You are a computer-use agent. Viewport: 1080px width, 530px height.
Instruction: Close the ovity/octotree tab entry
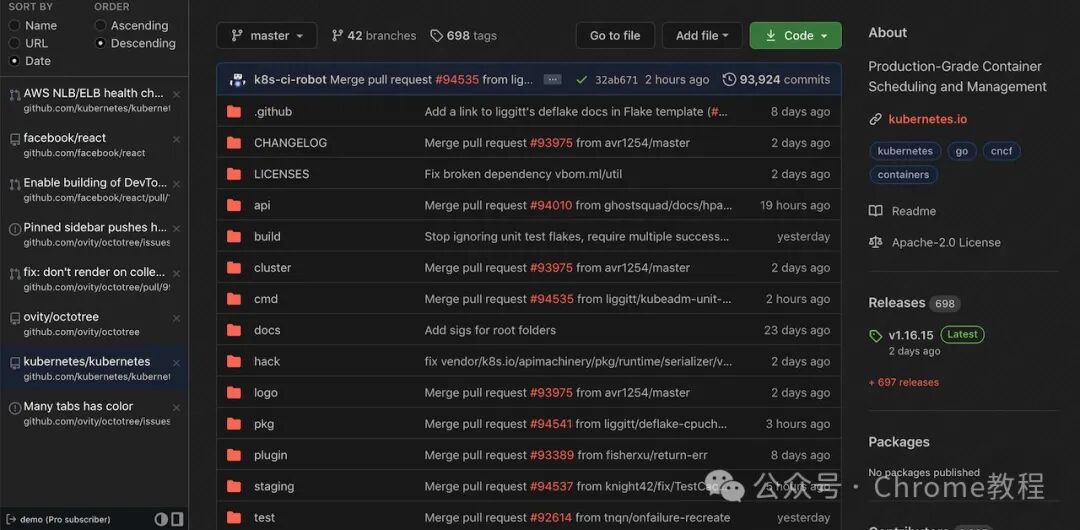(176, 318)
